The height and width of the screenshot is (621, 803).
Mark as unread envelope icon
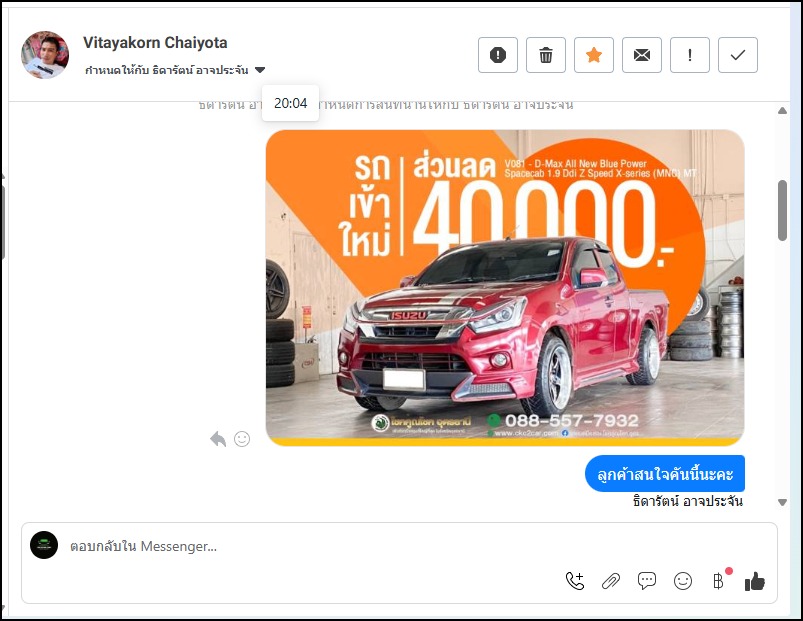point(642,55)
